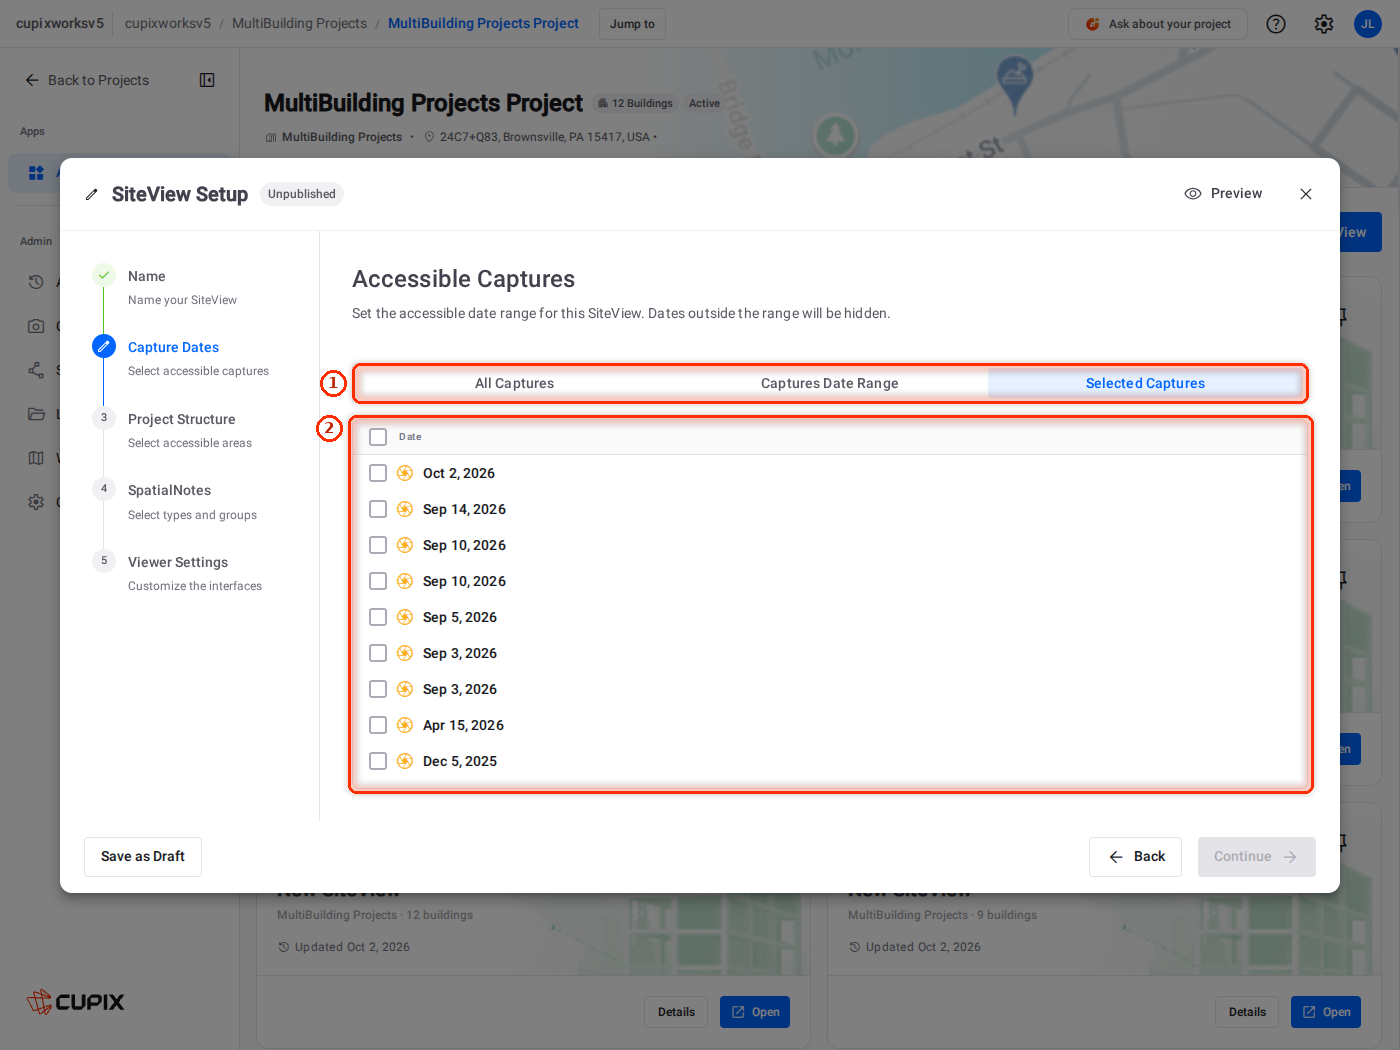Click Ask about your project button
Image resolution: width=1400 pixels, height=1050 pixels.
click(1158, 24)
